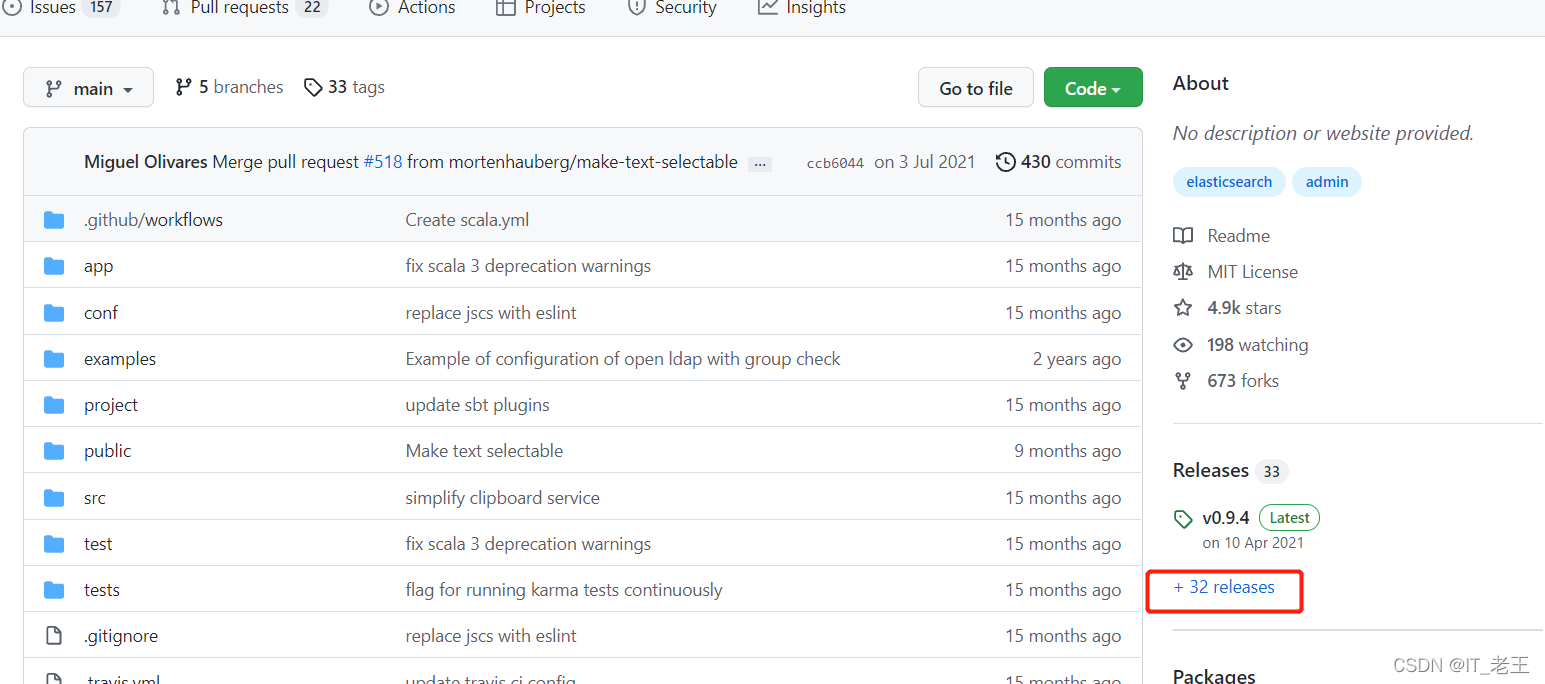Screen dimensions: 1545x684
Task: Open the + 32 releases link
Action: coord(1224,588)
